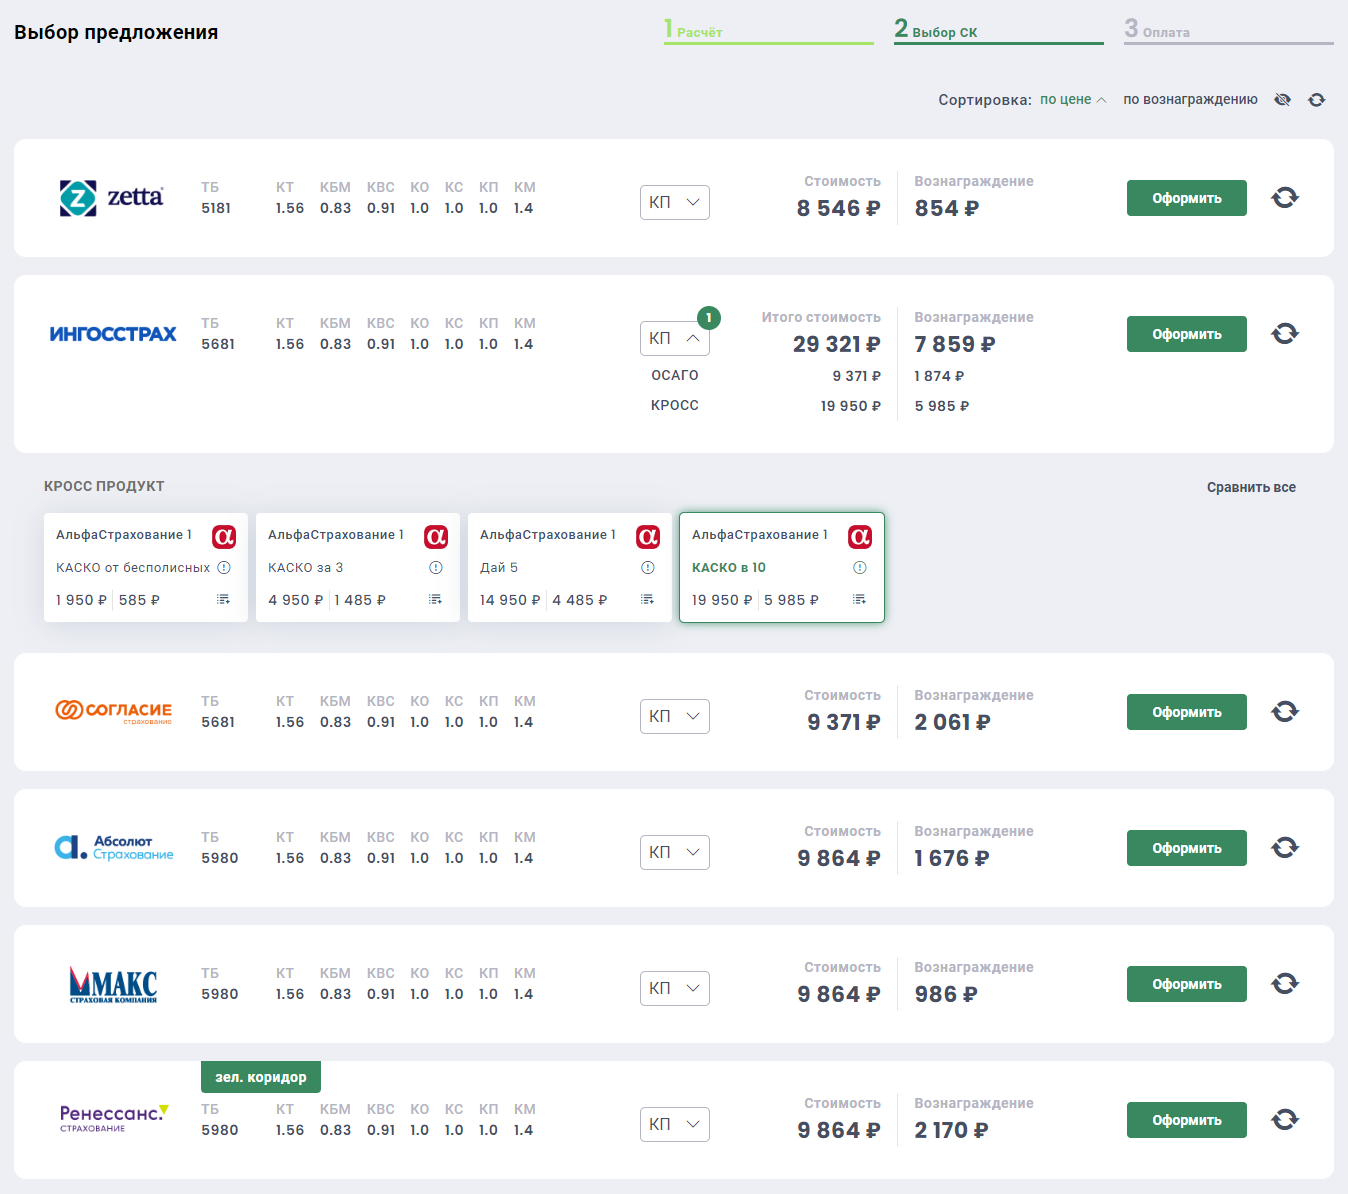
Task: Reload the Согласие offer calculation
Action: coord(1285,712)
